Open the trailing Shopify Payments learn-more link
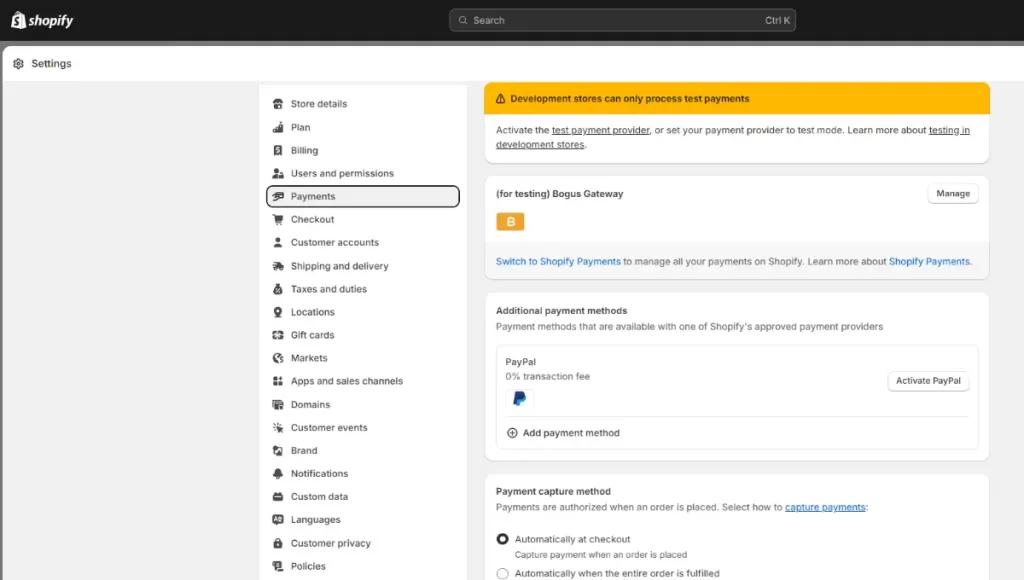The image size is (1024, 580). point(929,261)
